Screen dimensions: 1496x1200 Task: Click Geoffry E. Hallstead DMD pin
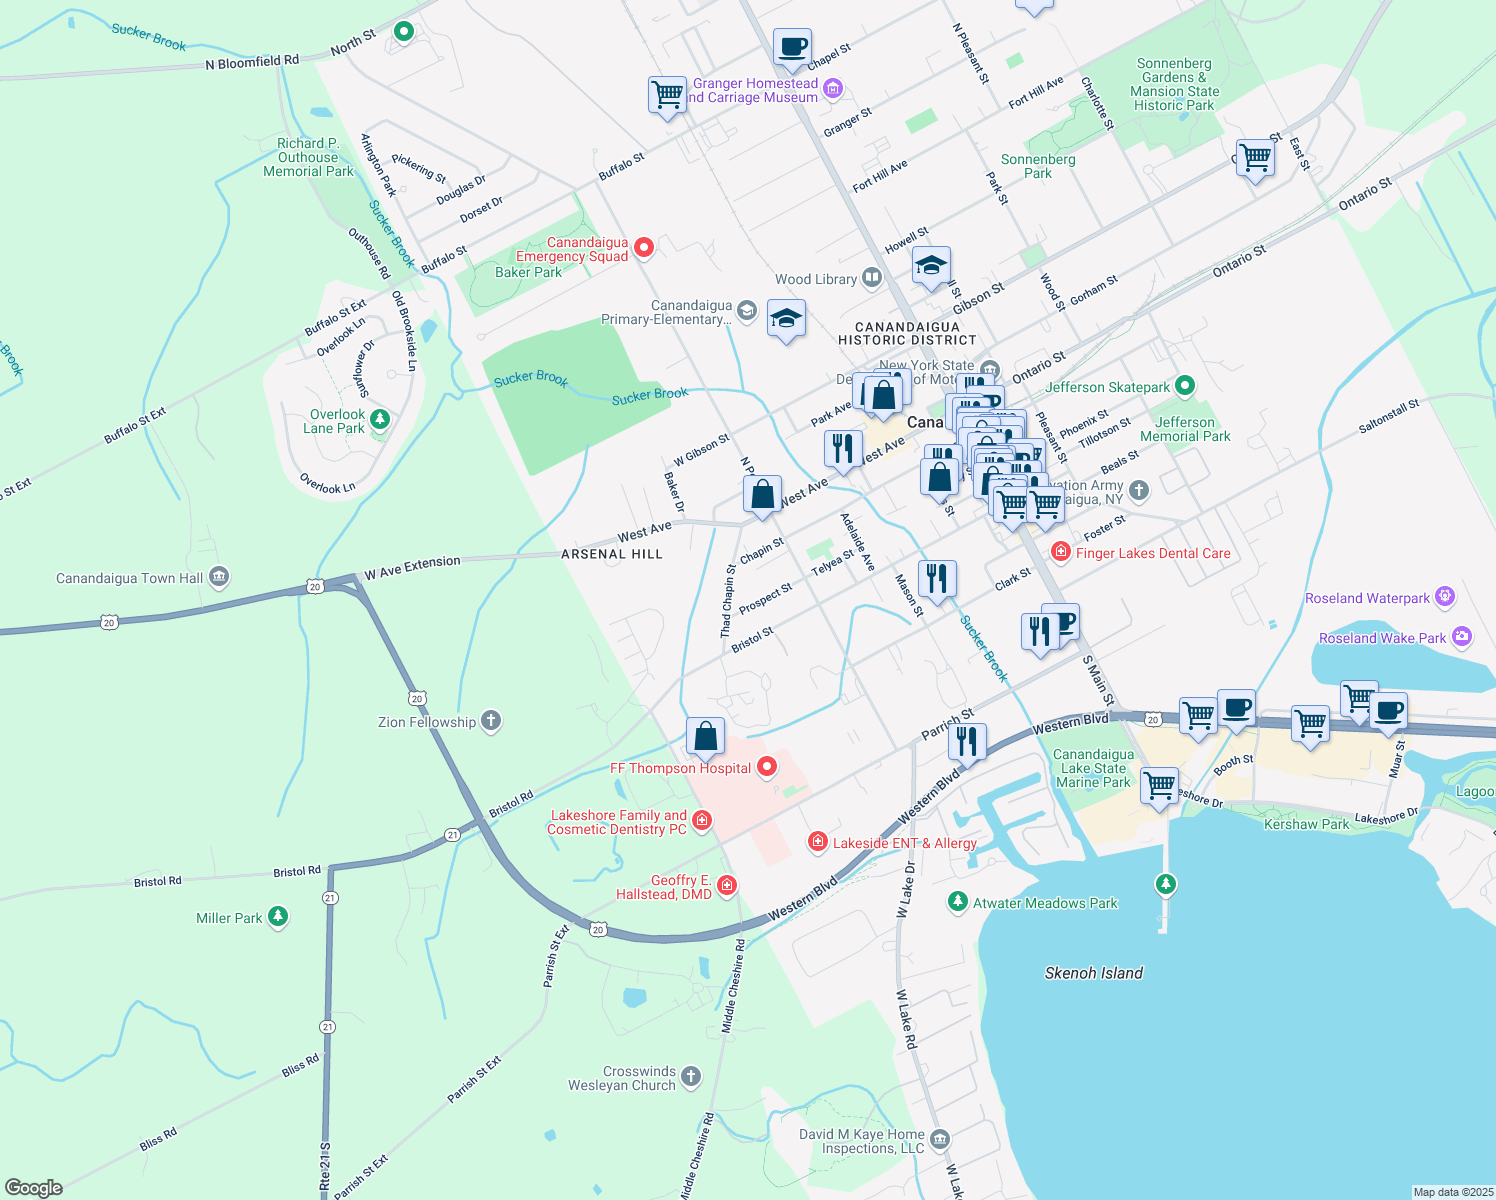click(x=727, y=886)
